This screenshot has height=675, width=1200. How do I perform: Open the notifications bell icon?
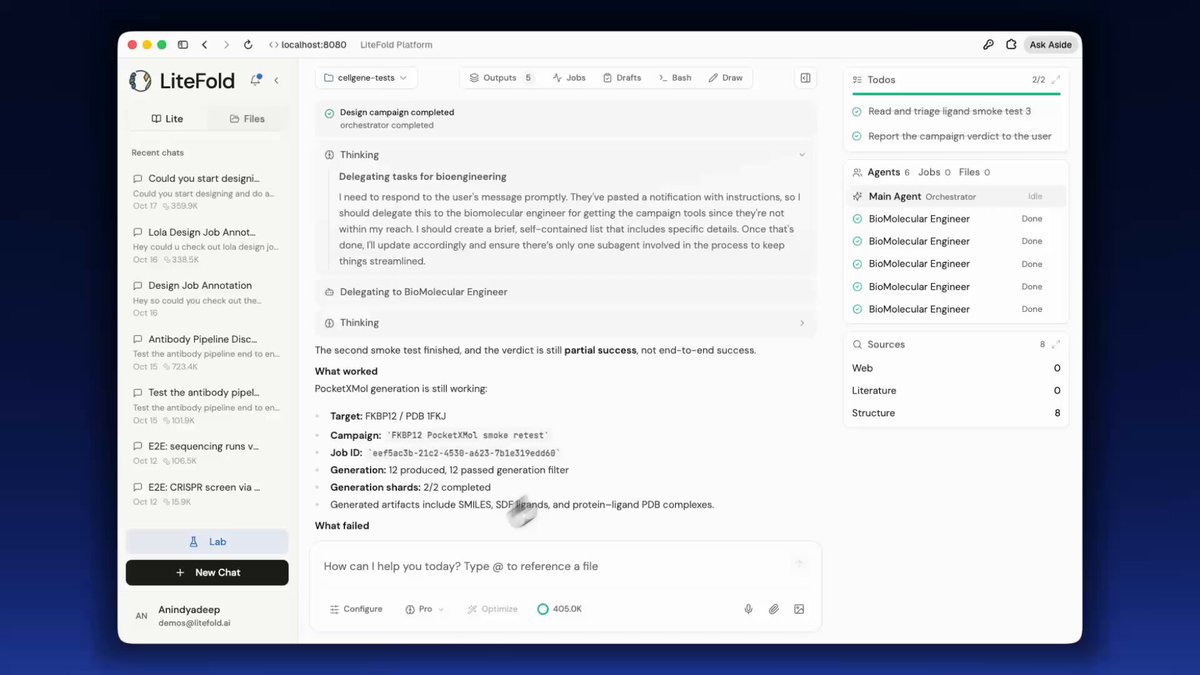coord(256,80)
